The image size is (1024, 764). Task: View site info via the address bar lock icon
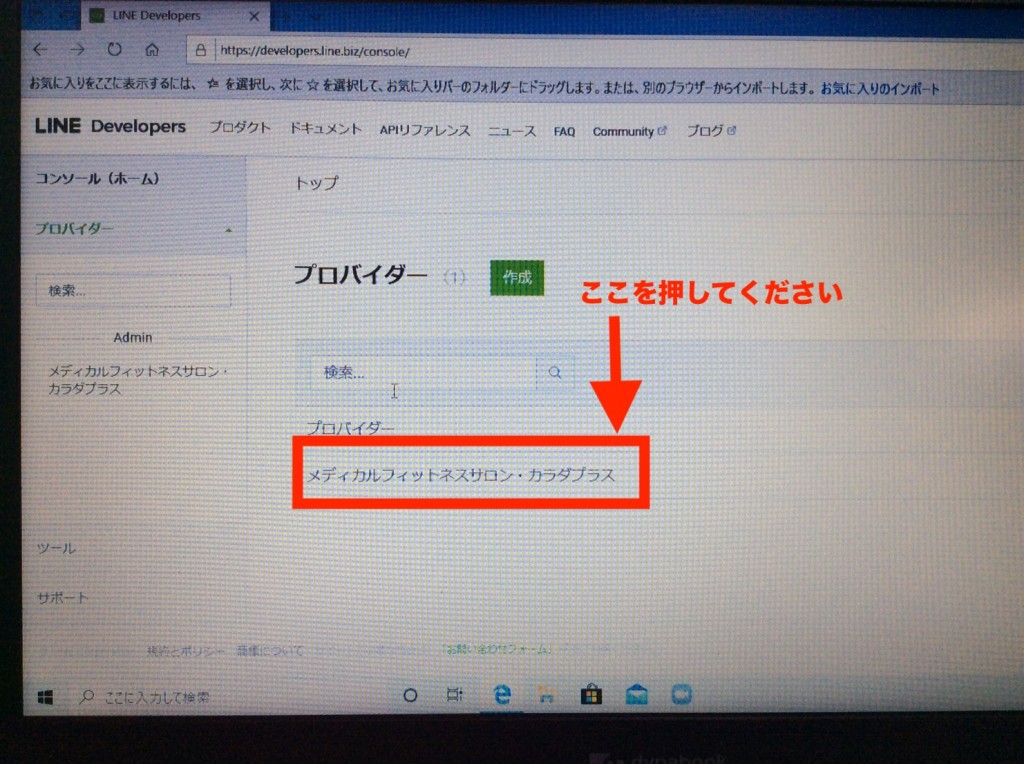201,50
